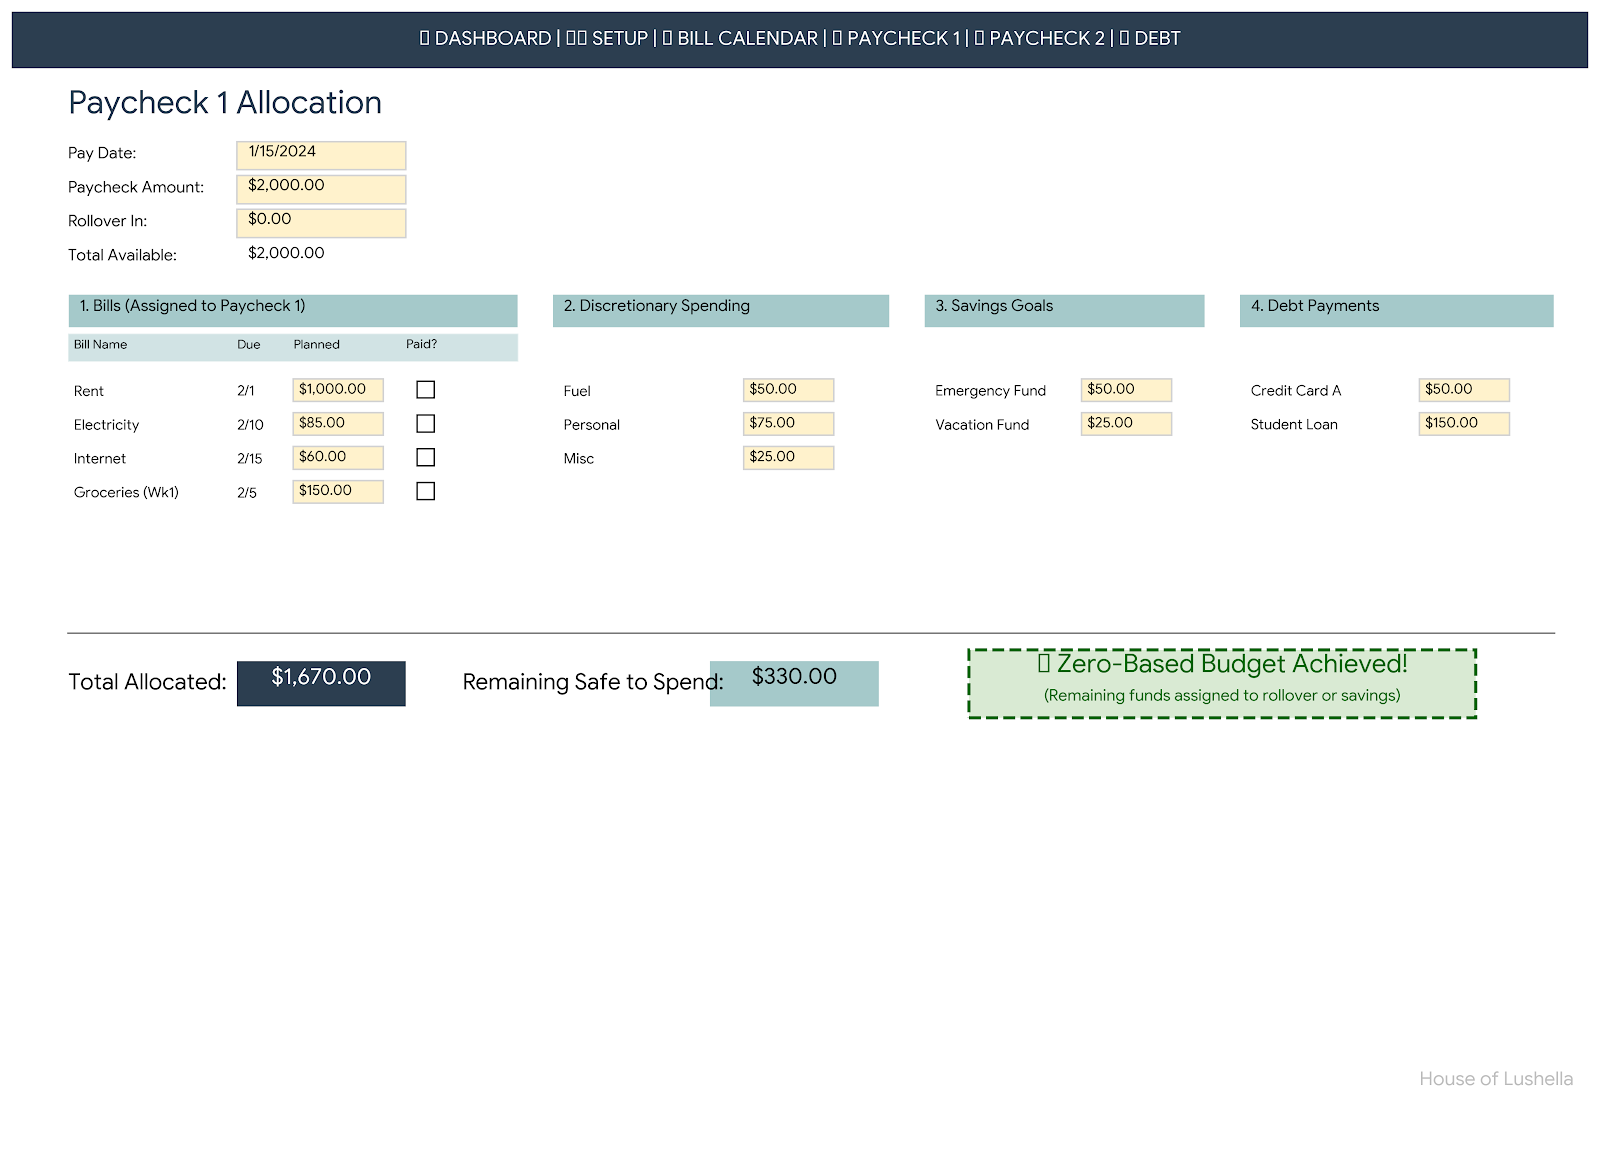
Task: Select the Fuel spending amount cell
Action: point(788,390)
